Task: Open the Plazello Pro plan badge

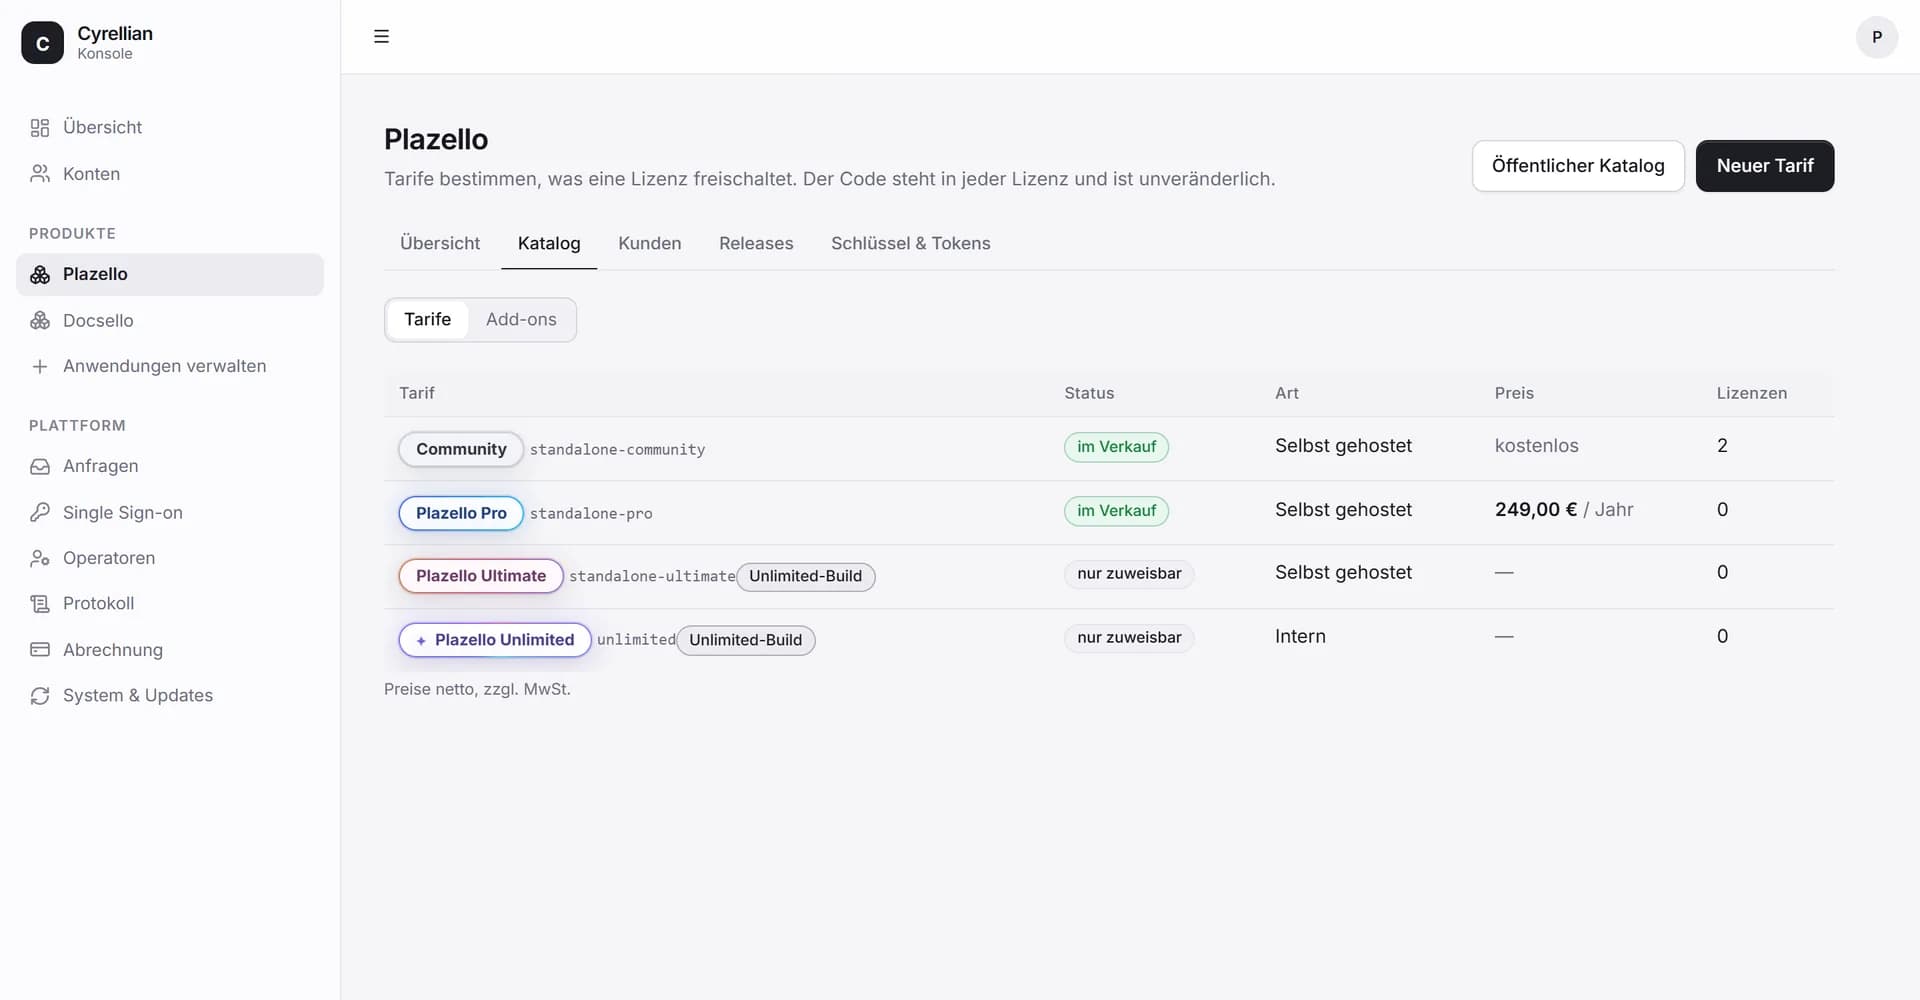Action: [461, 513]
